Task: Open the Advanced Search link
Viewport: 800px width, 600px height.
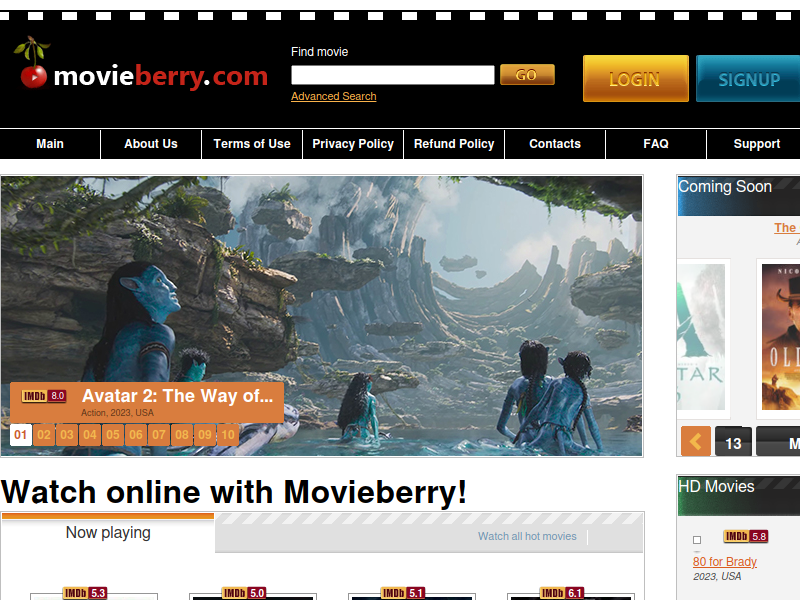Action: [334, 96]
